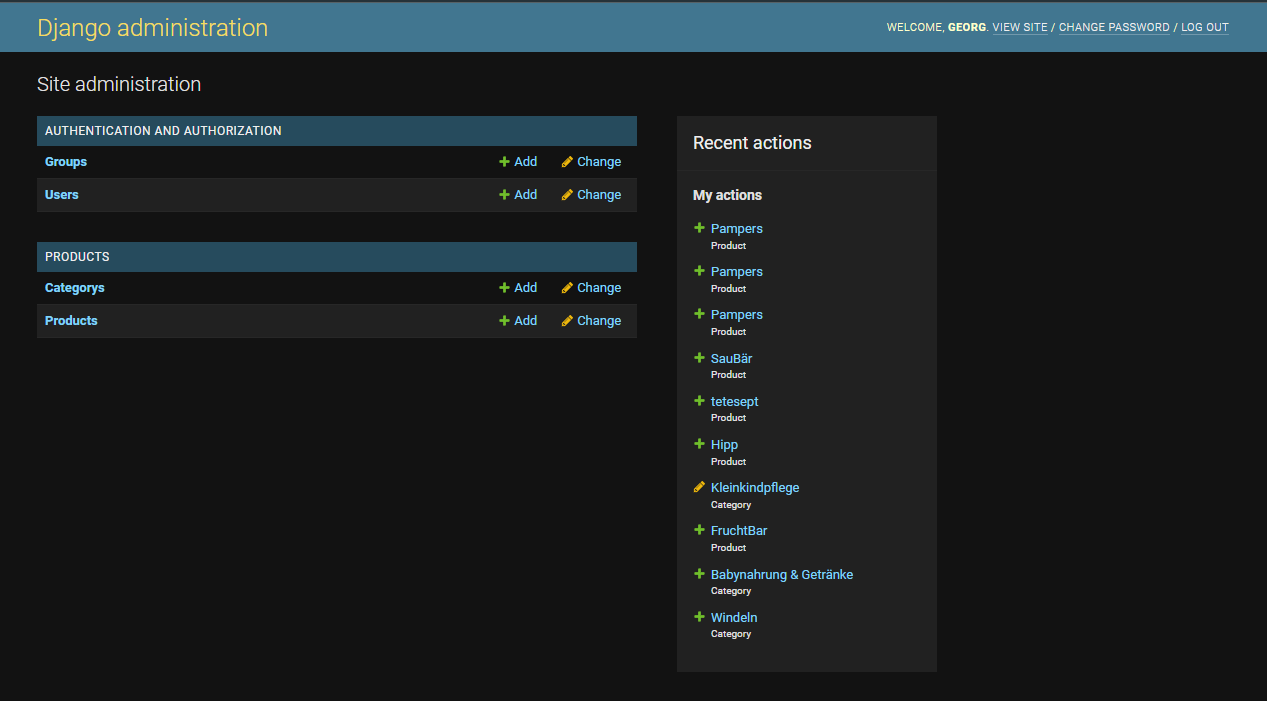Screen dimensions: 1267x701
Task: Click CHANGE PASSWORD in the header
Action: click(1113, 27)
